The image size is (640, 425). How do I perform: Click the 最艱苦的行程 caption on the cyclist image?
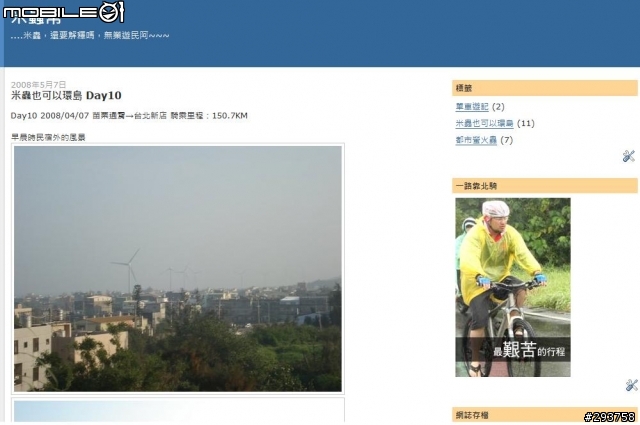coord(529,350)
